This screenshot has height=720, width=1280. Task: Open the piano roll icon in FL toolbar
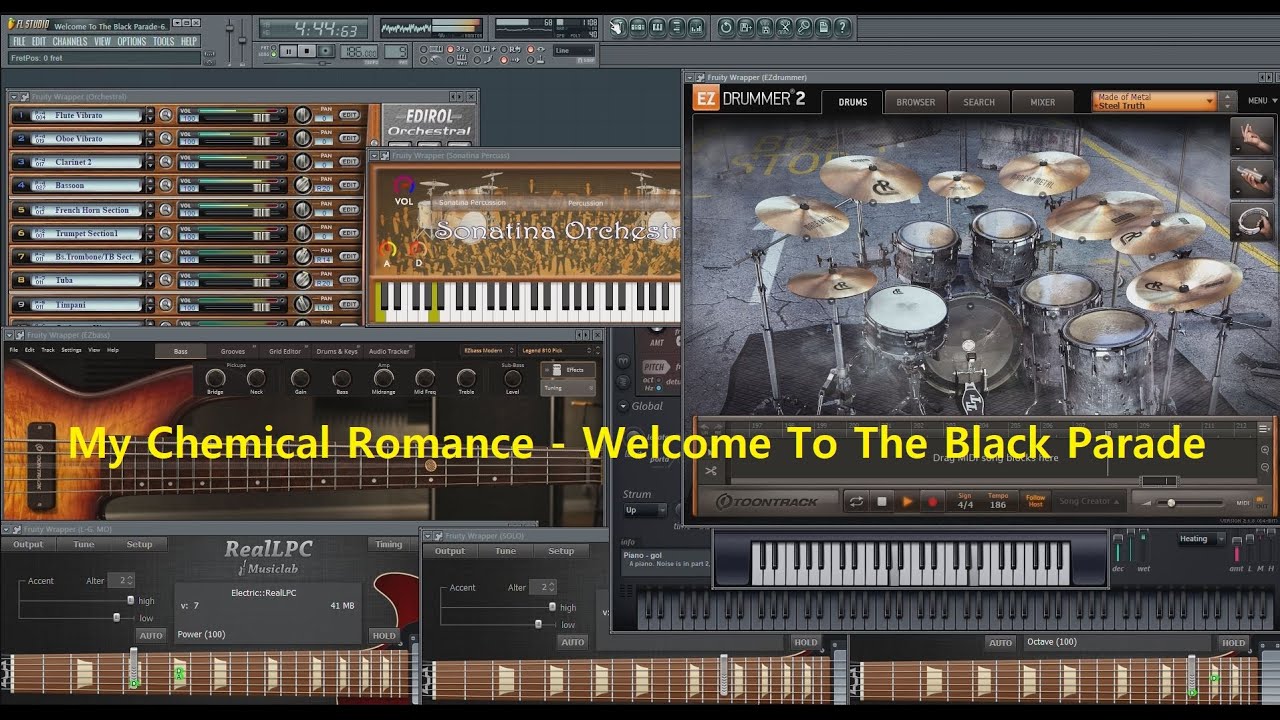pyautogui.click(x=657, y=26)
